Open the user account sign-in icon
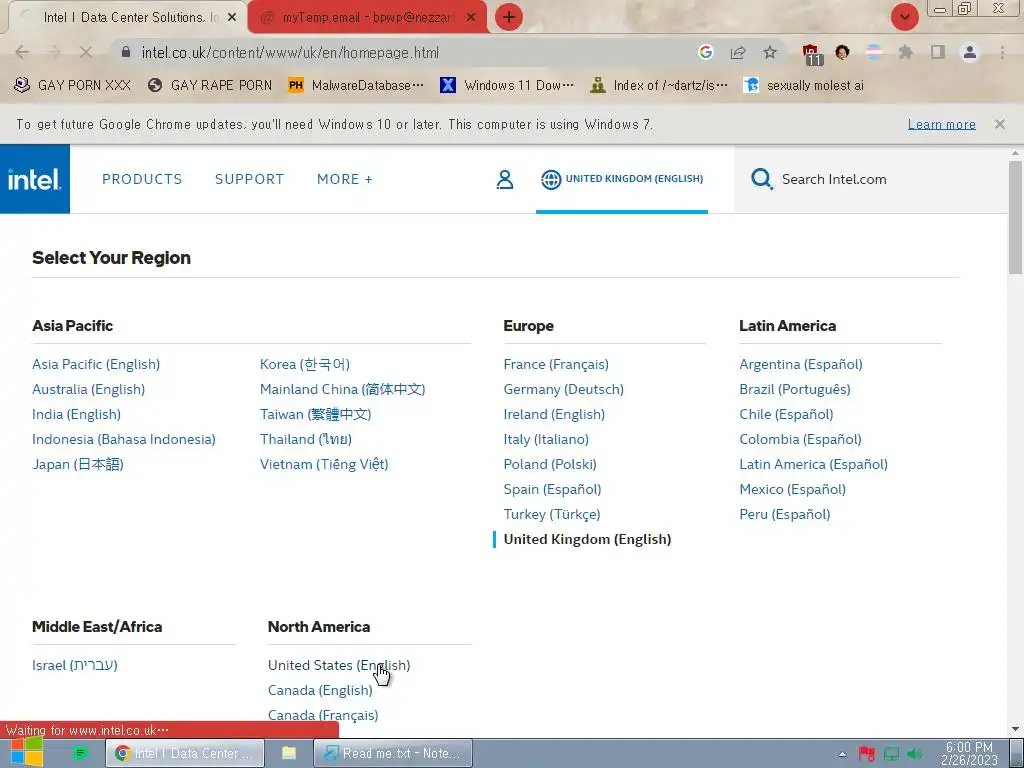Image resolution: width=1024 pixels, height=768 pixels. 505,179
